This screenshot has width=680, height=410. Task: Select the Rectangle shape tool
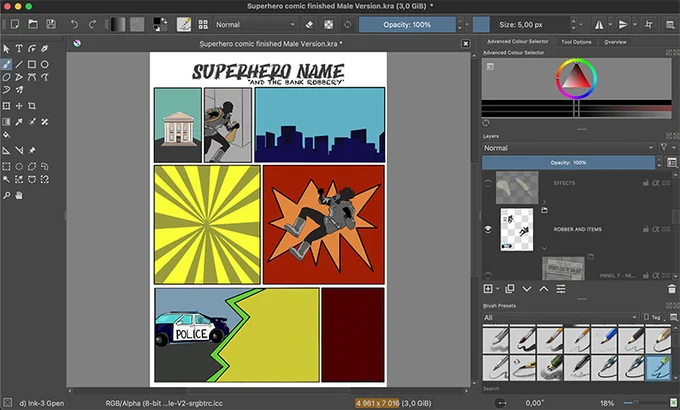(32, 64)
